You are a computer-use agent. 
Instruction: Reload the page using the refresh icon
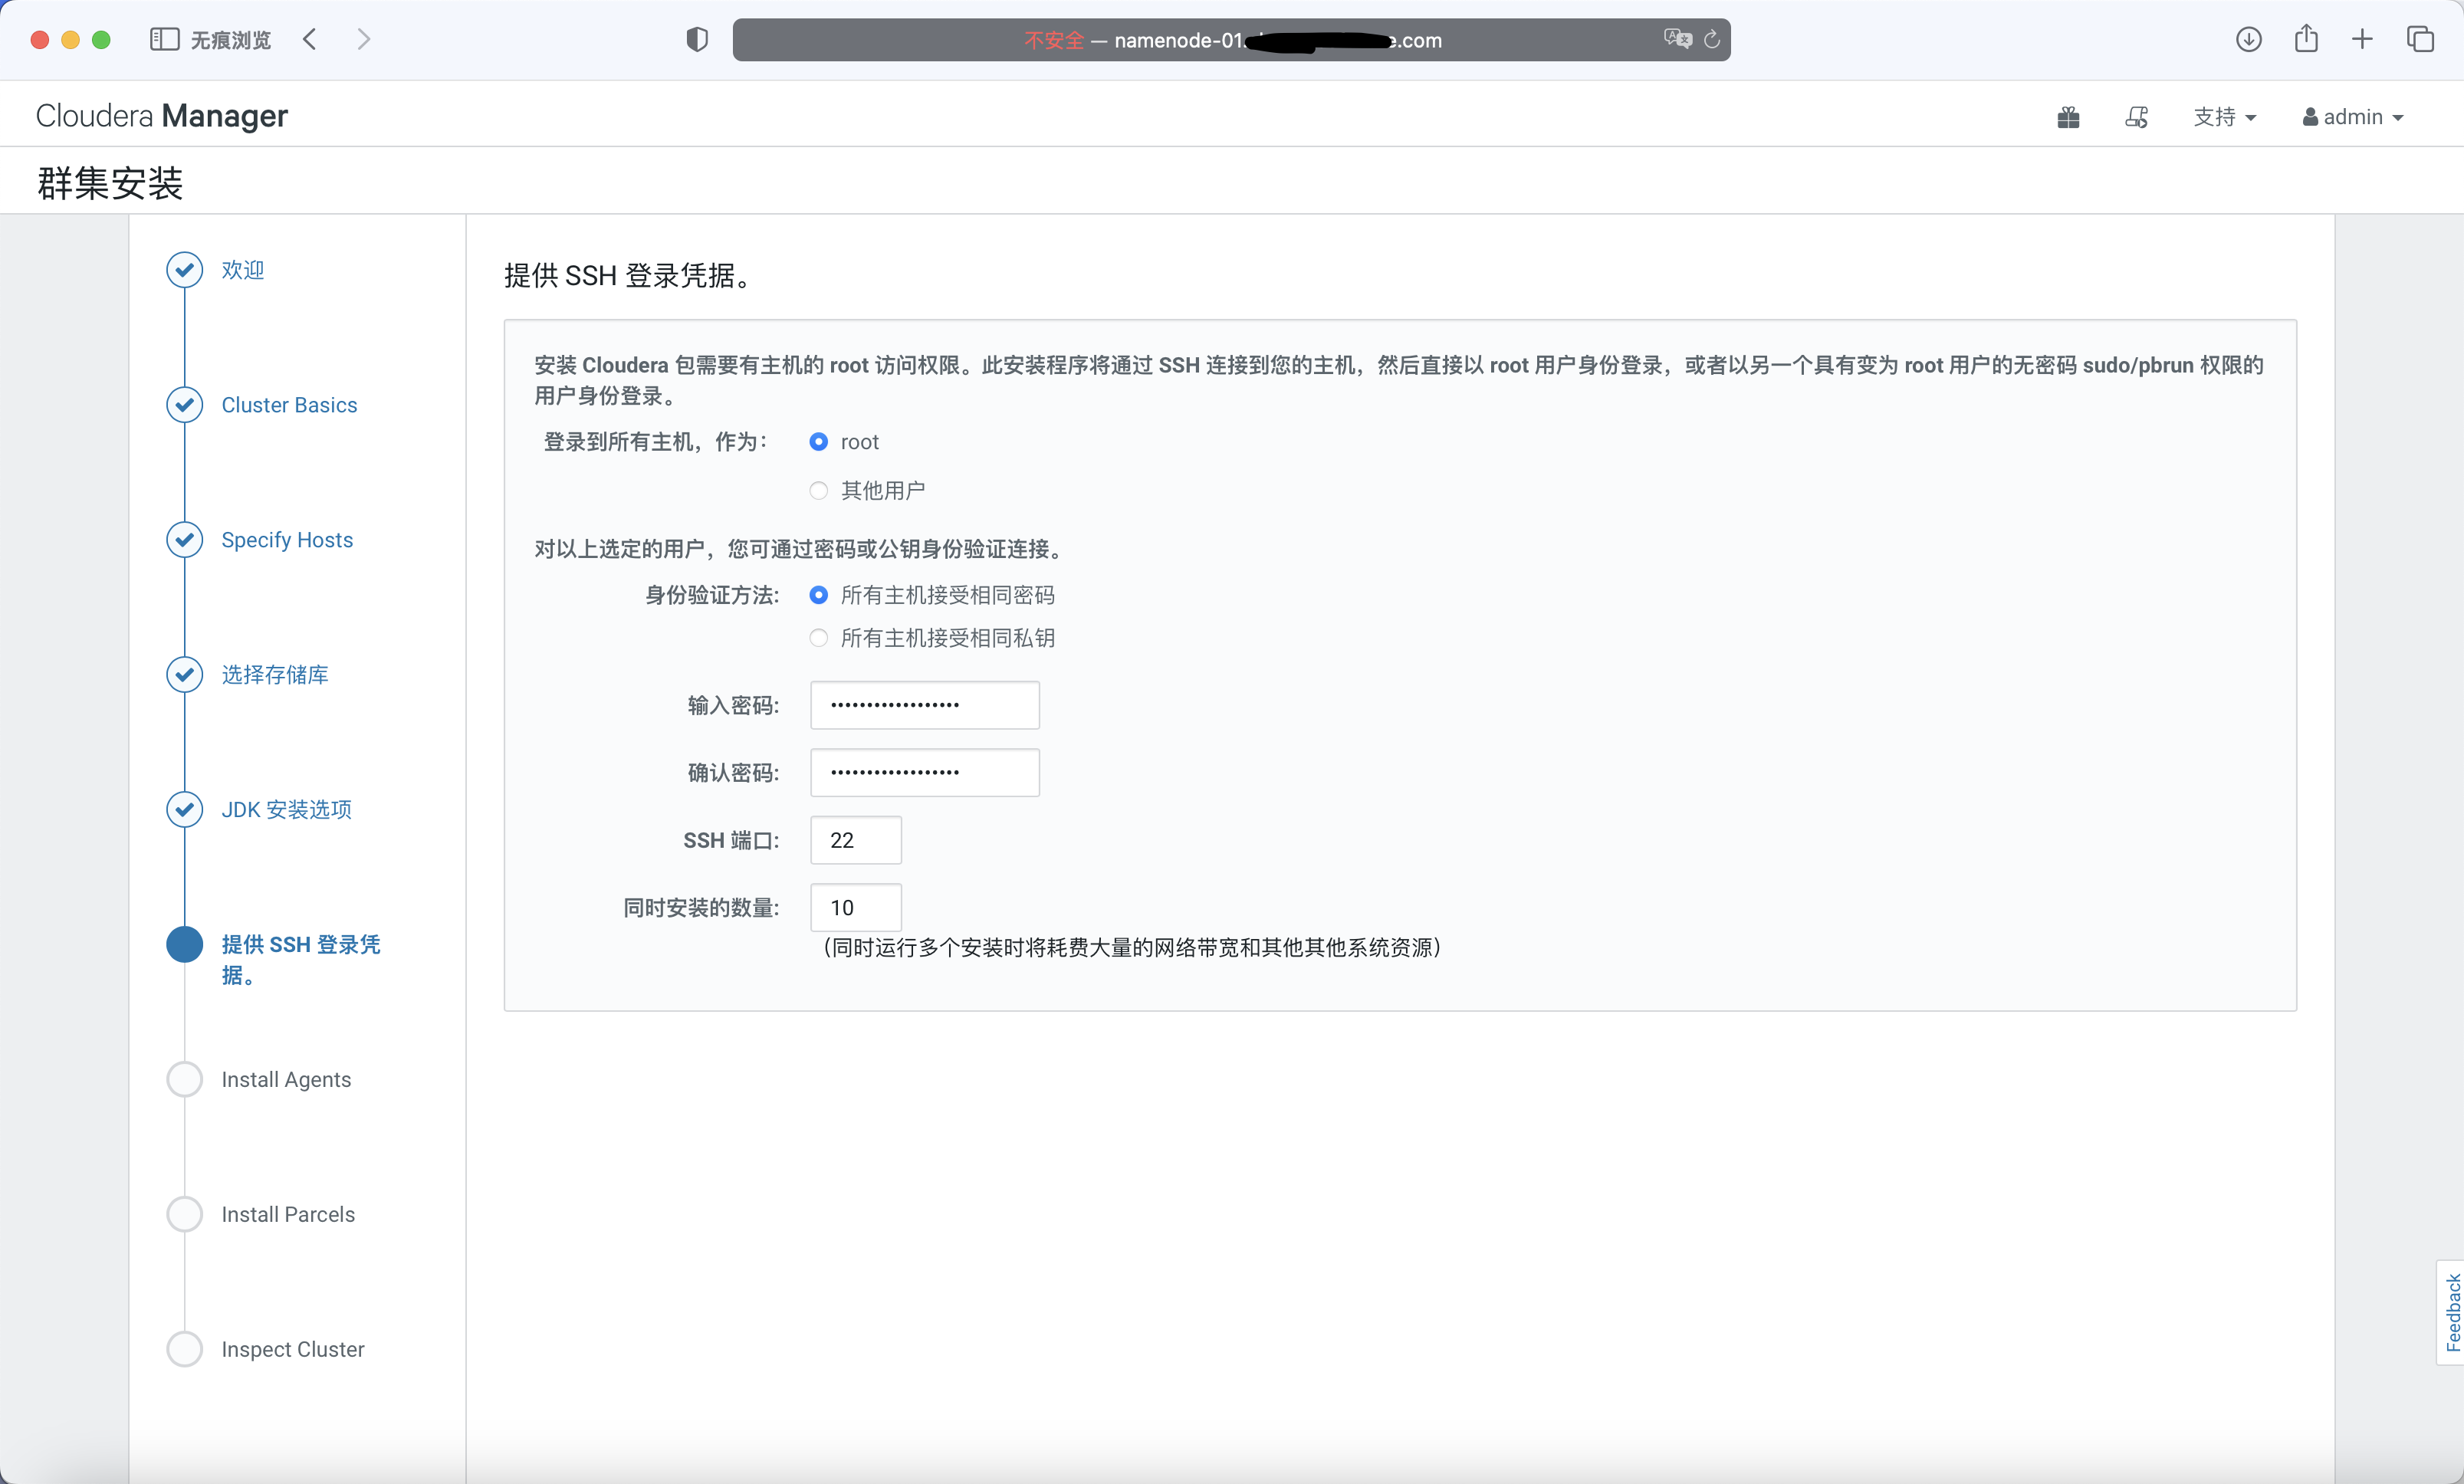click(x=1712, y=39)
